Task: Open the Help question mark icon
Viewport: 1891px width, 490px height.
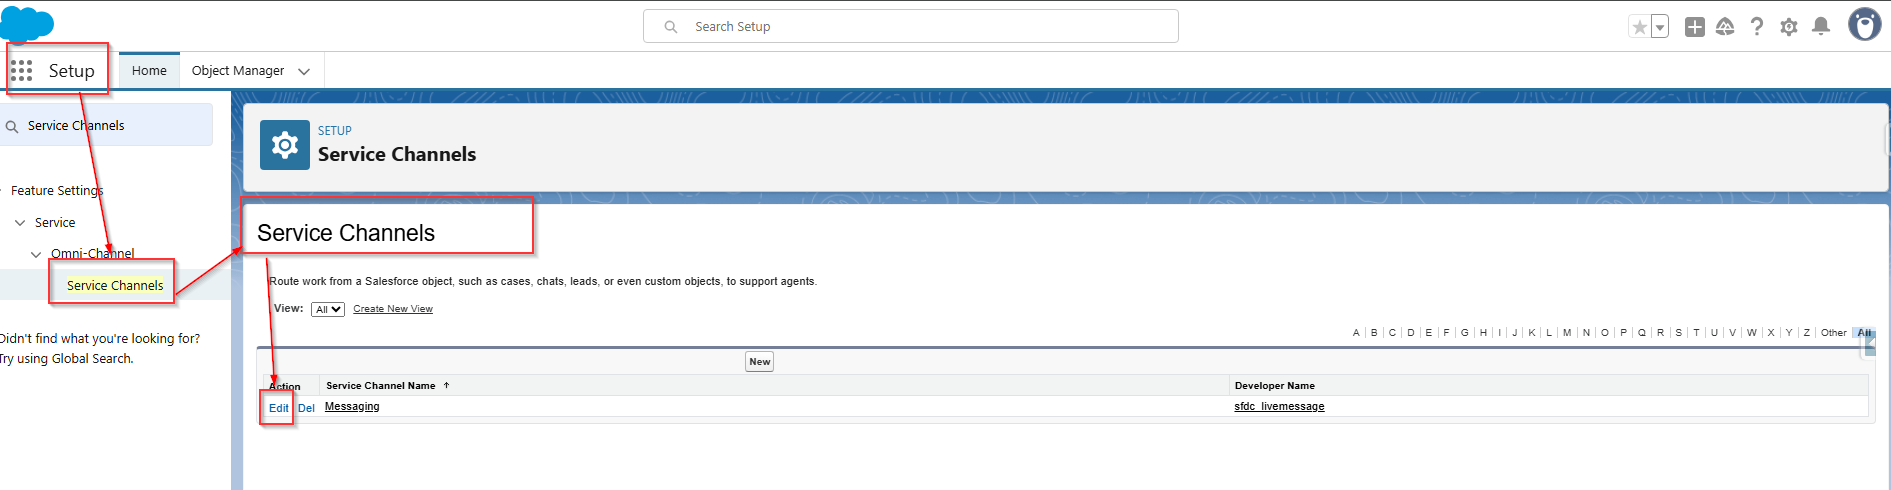Action: [1757, 27]
